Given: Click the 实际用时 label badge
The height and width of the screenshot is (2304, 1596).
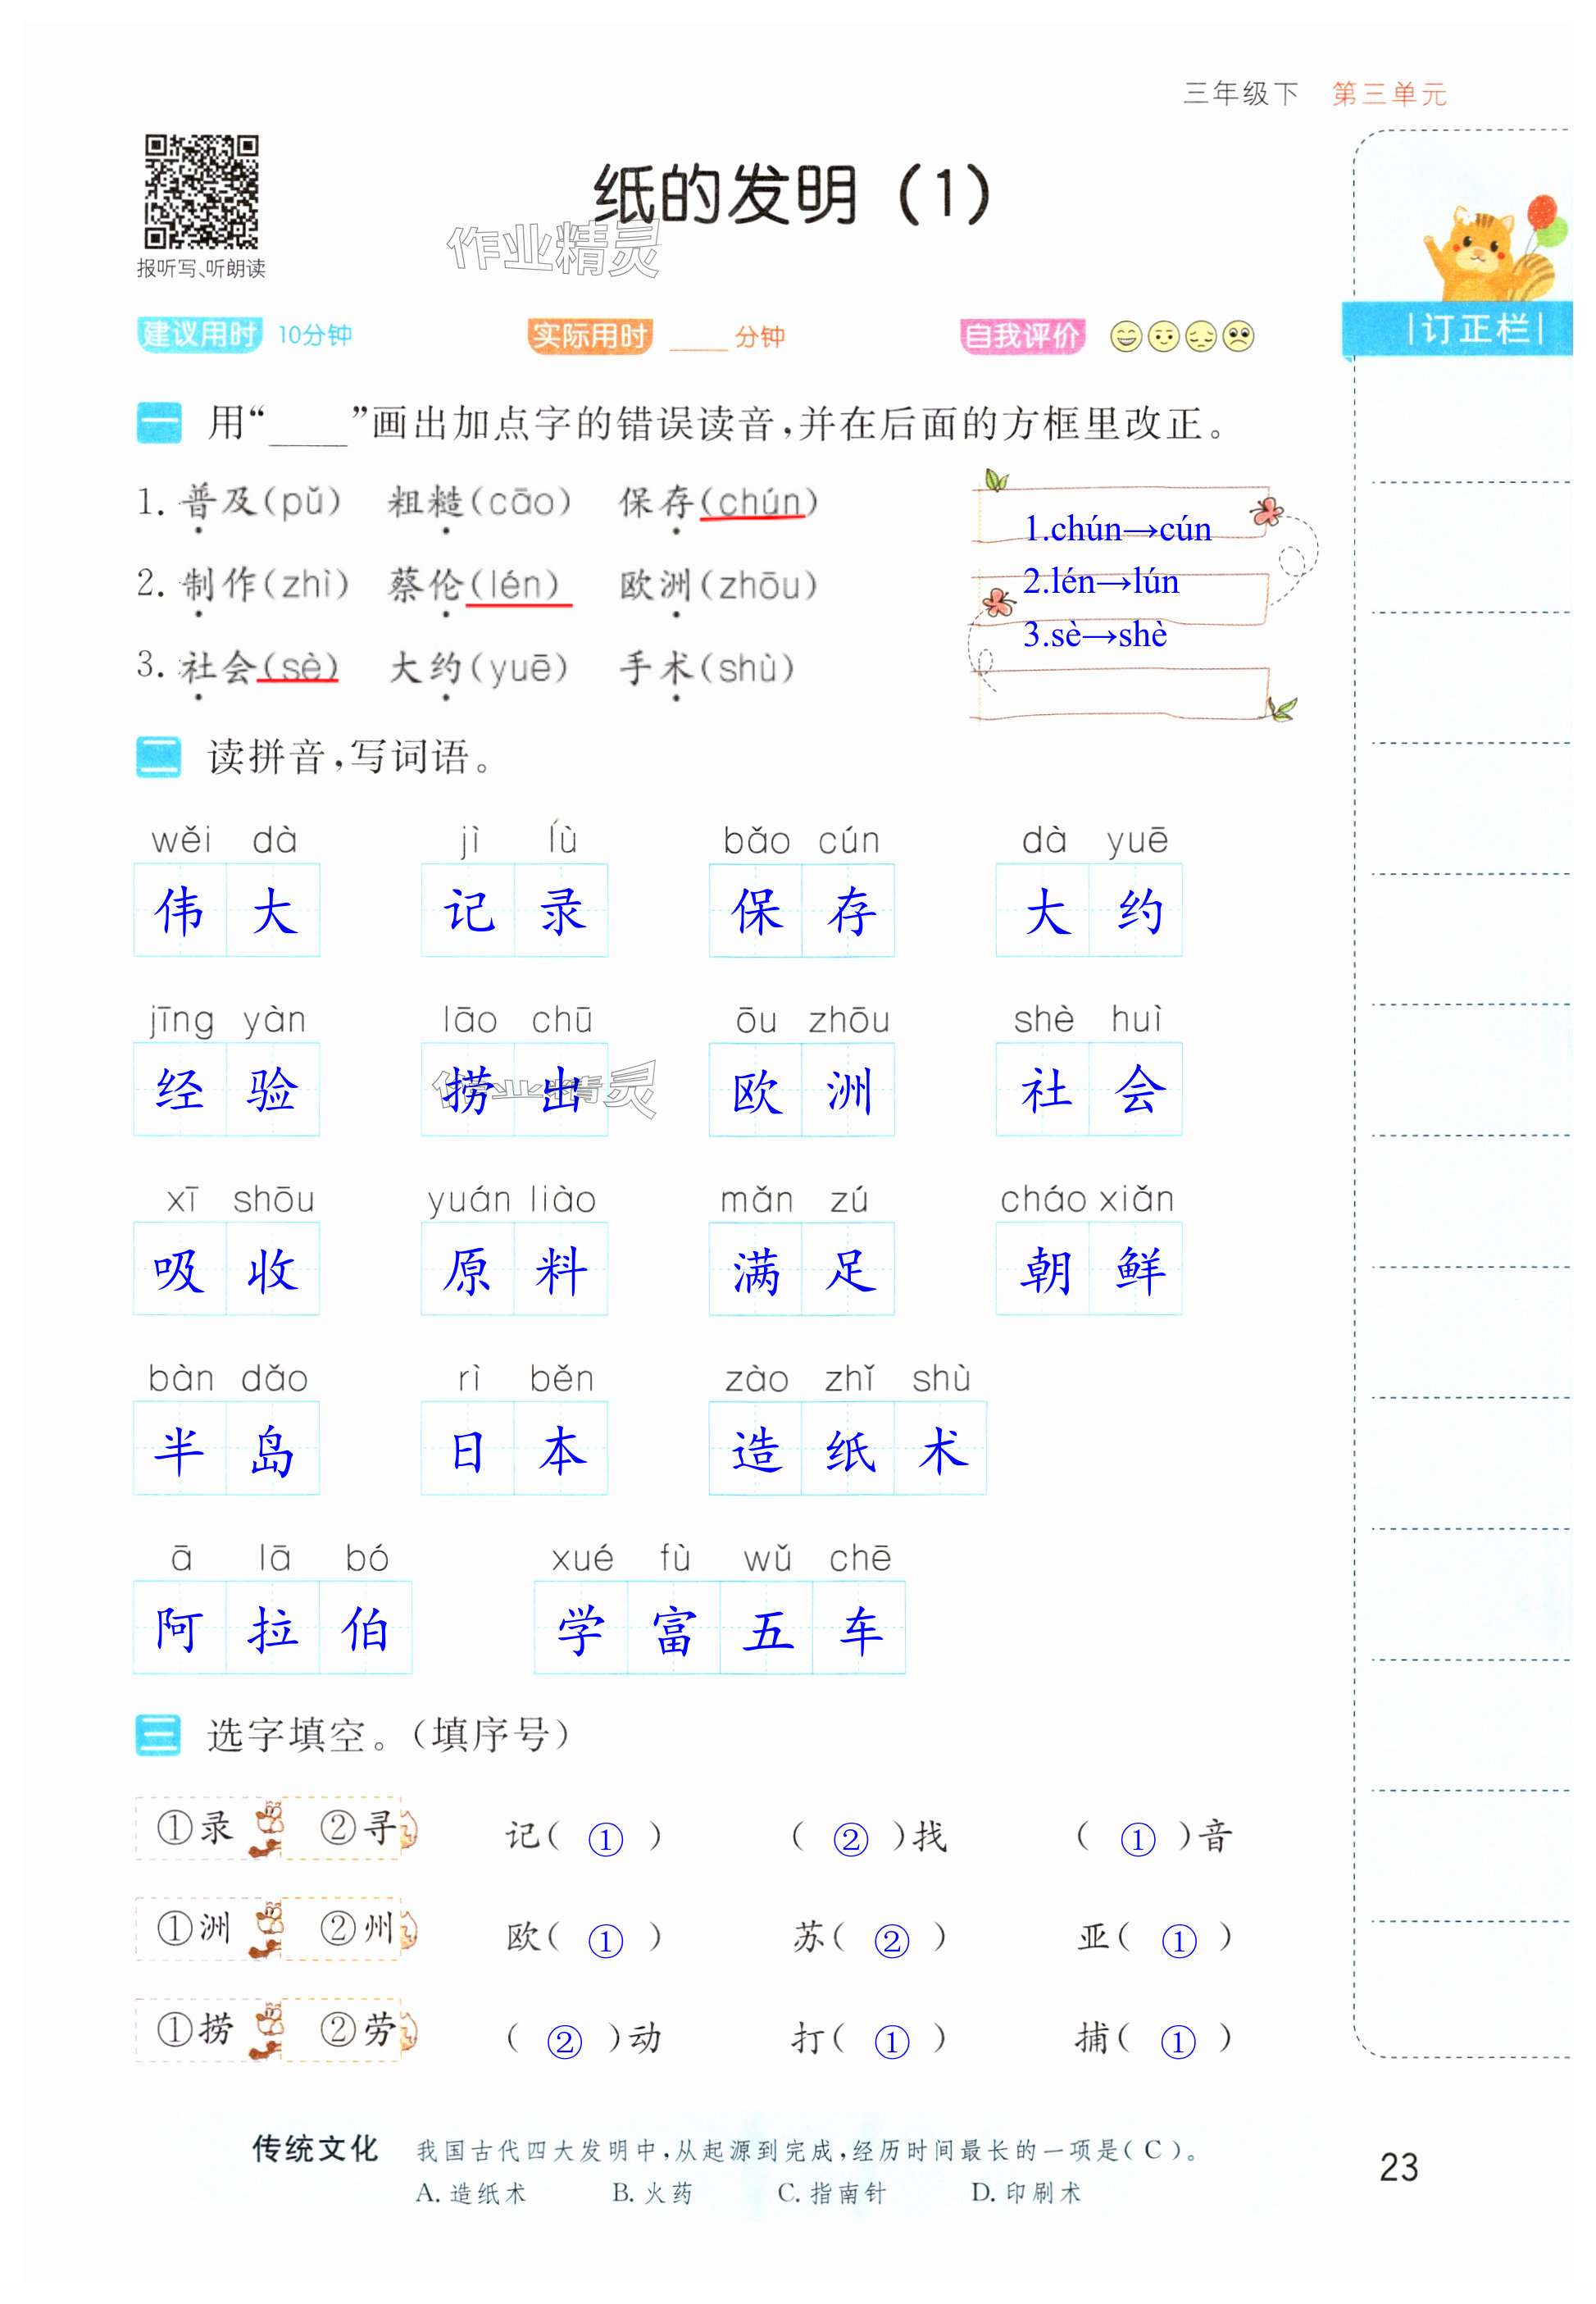Looking at the screenshot, I should coord(589,336).
